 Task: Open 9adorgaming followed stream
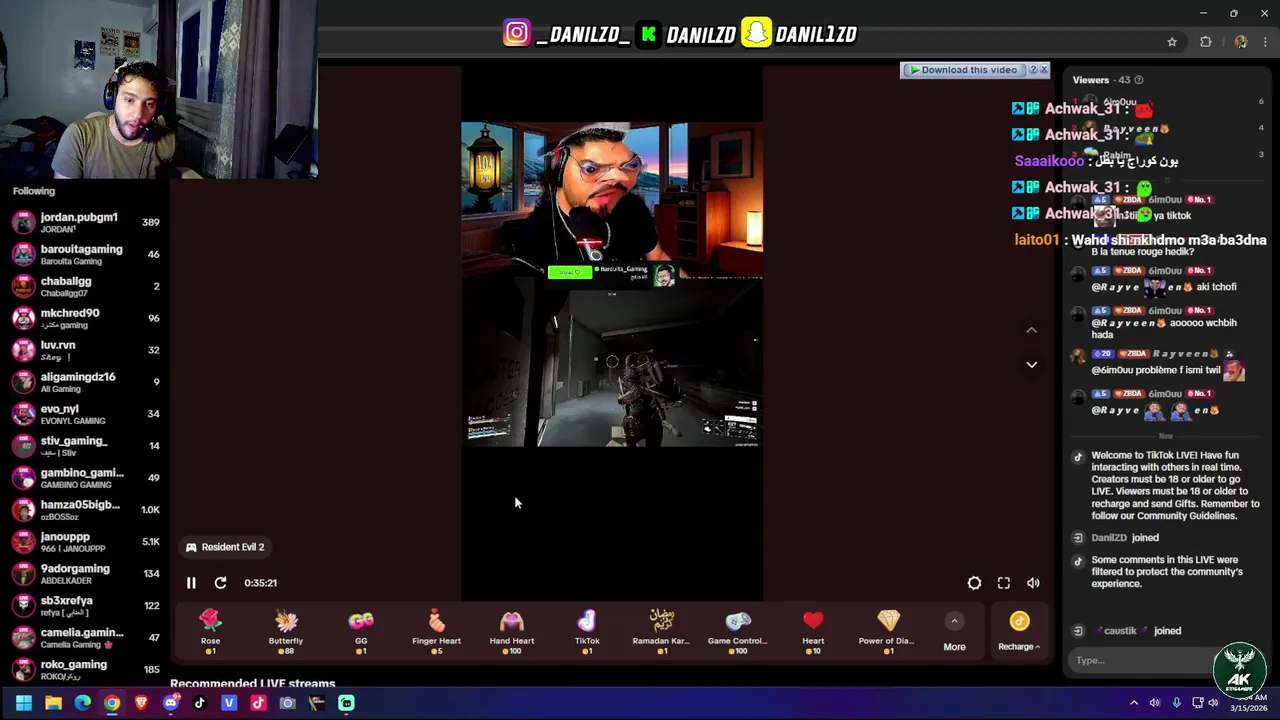coord(86,574)
